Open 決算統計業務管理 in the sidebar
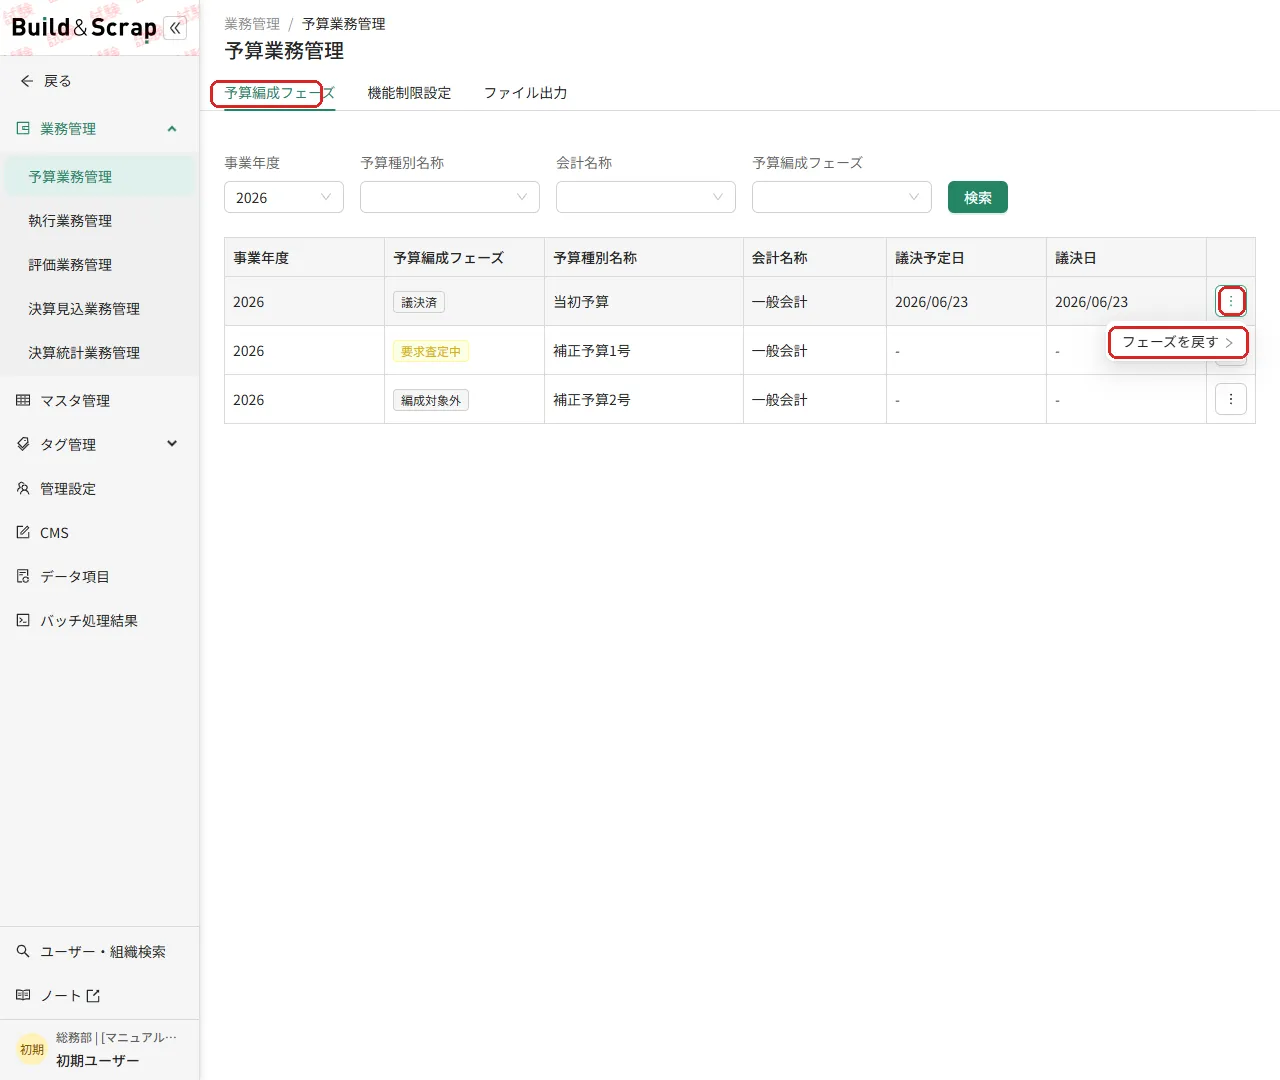Viewport: 1280px width, 1080px height. 98,352
